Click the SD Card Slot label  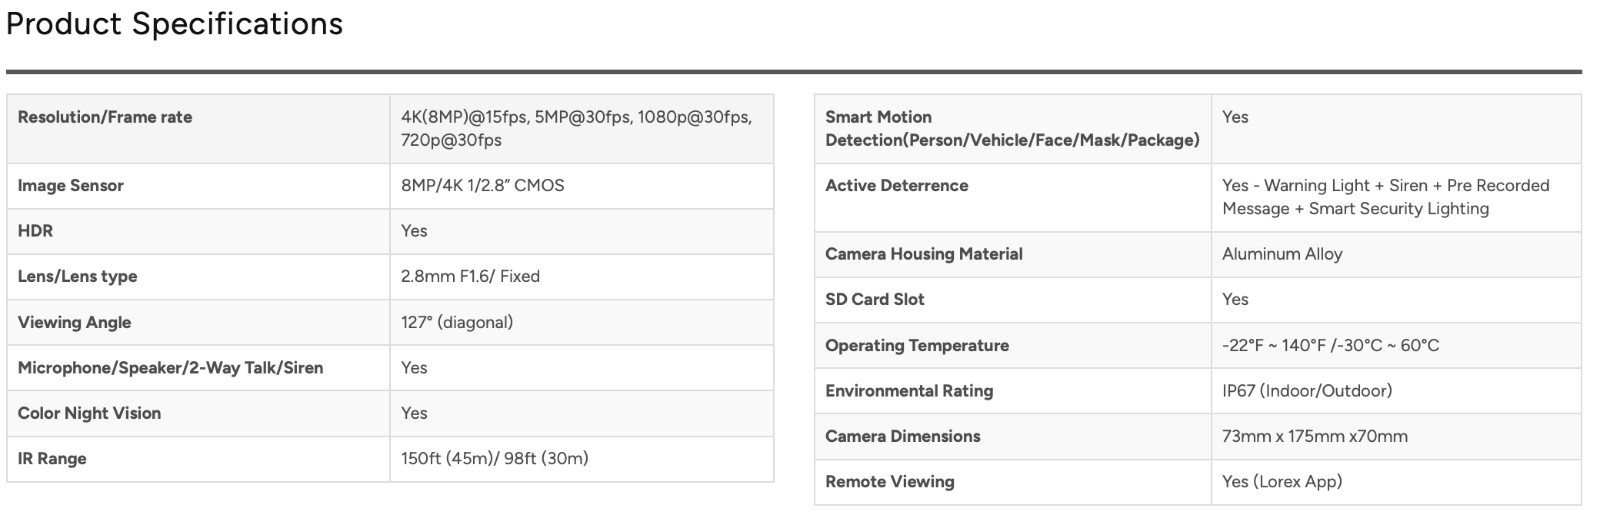[875, 300]
